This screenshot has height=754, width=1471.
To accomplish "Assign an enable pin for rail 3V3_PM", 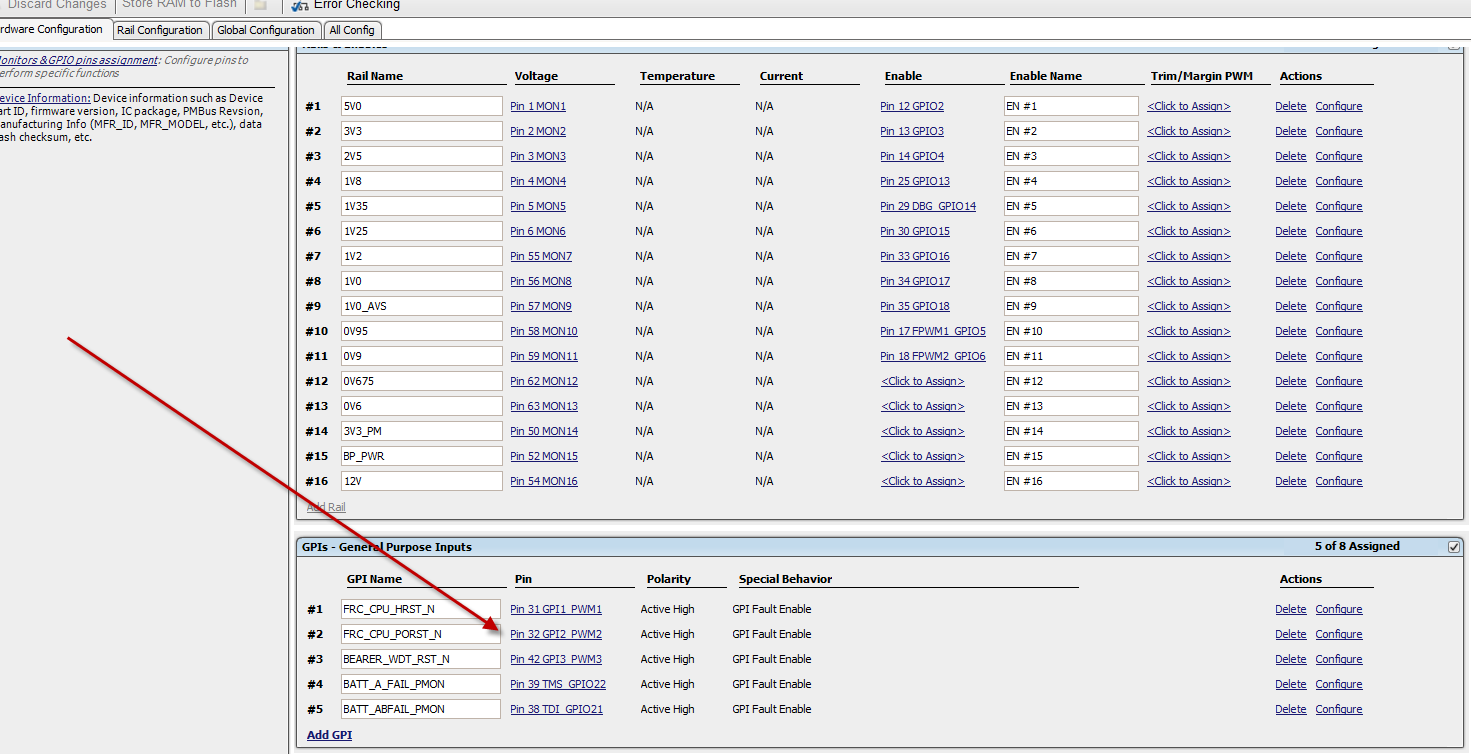I will [923, 431].
